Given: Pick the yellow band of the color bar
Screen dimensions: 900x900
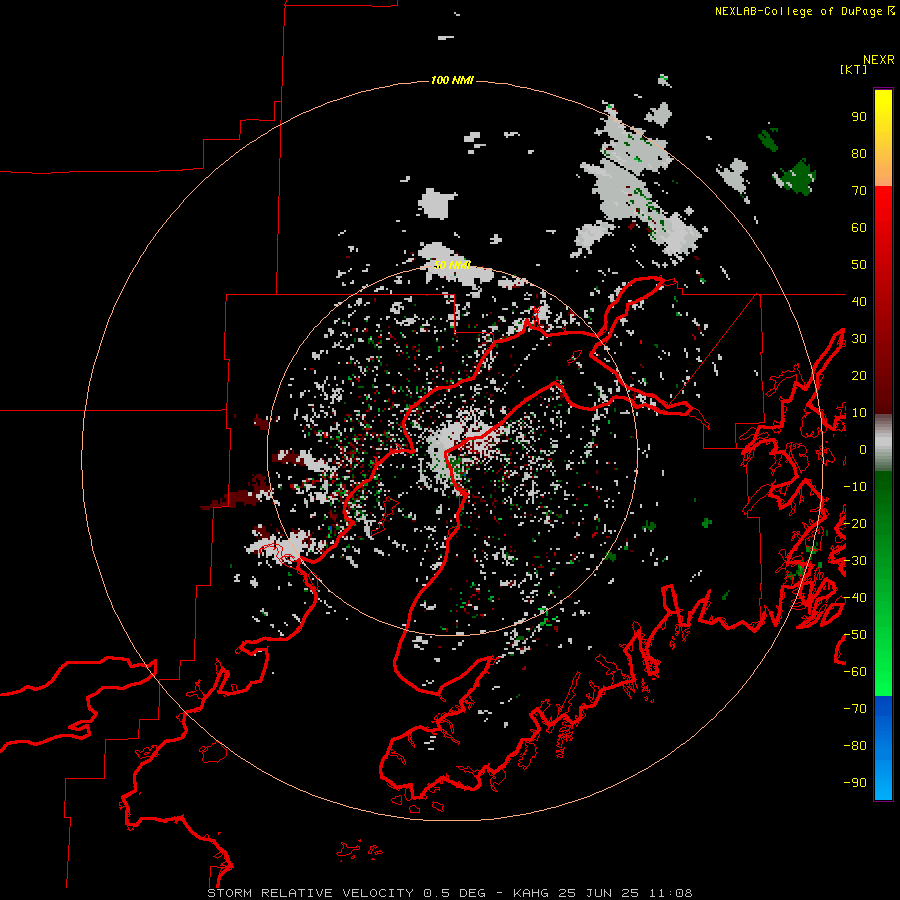Looking at the screenshot, I should point(883,138).
